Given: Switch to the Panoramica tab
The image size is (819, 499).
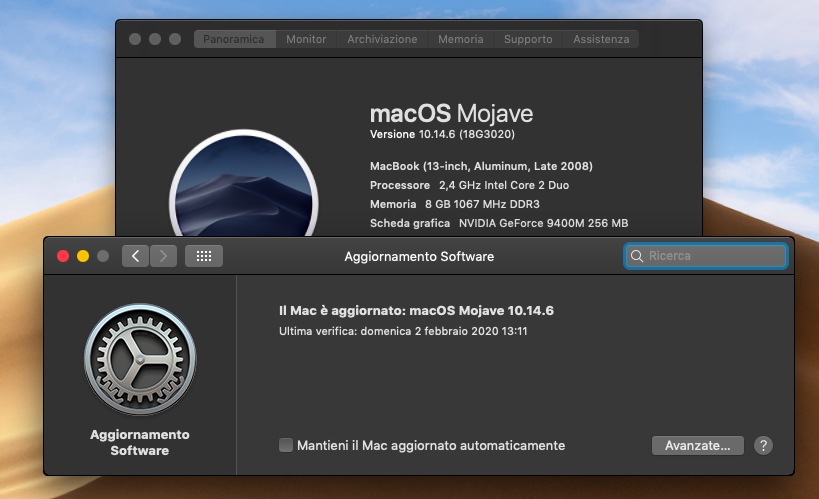Looking at the screenshot, I should (234, 39).
